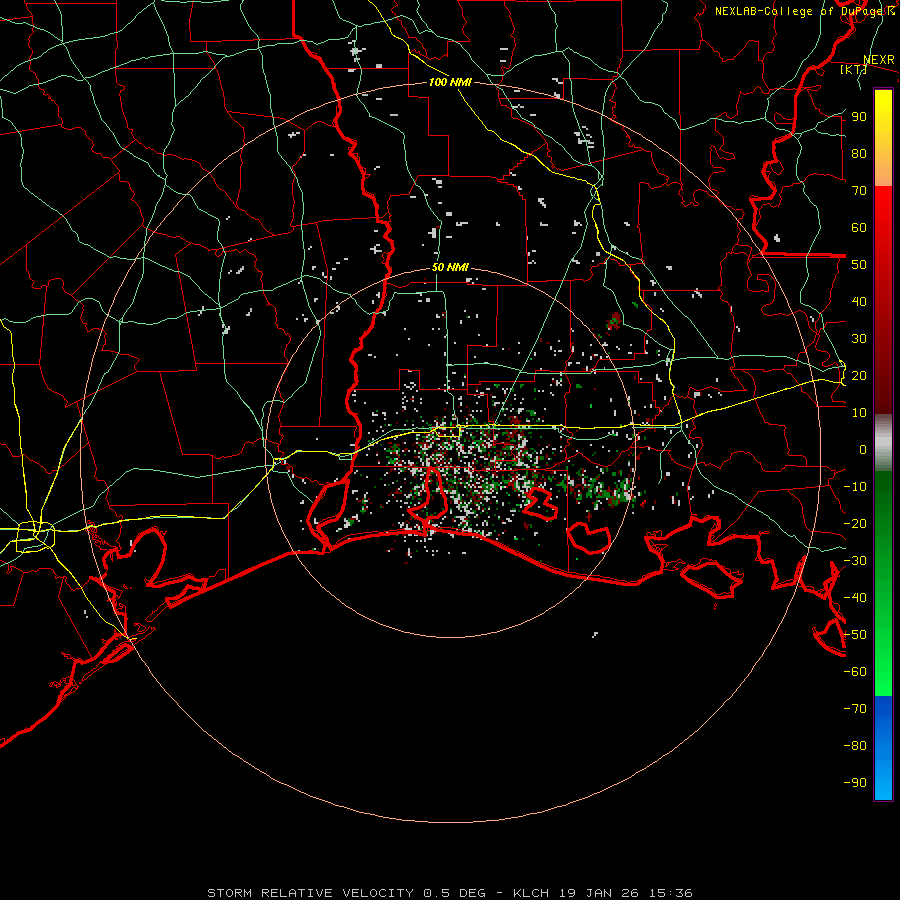
Task: Click the "100 NMI" range ring label
Action: click(450, 82)
